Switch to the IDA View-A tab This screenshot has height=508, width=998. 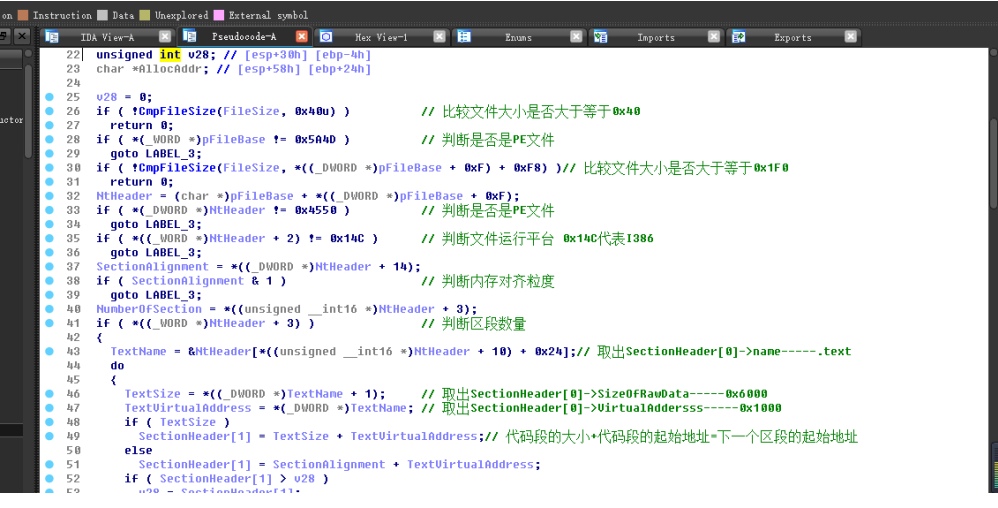(x=107, y=38)
